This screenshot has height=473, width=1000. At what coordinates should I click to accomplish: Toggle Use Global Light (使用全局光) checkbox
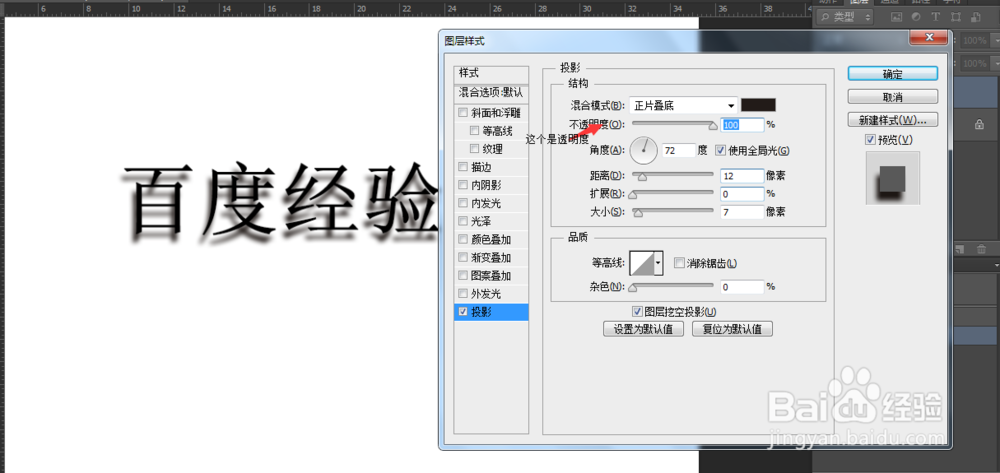point(721,150)
